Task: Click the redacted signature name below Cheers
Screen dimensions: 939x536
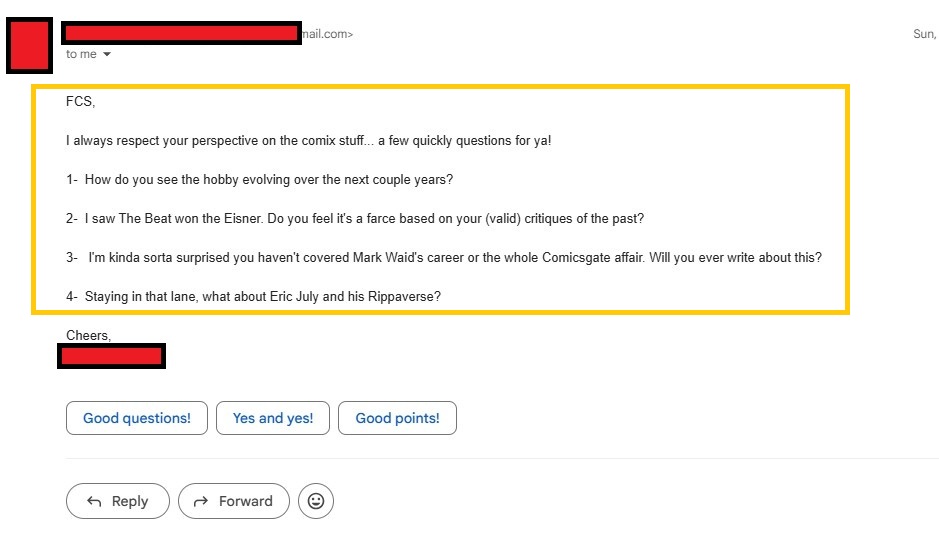Action: [x=111, y=355]
